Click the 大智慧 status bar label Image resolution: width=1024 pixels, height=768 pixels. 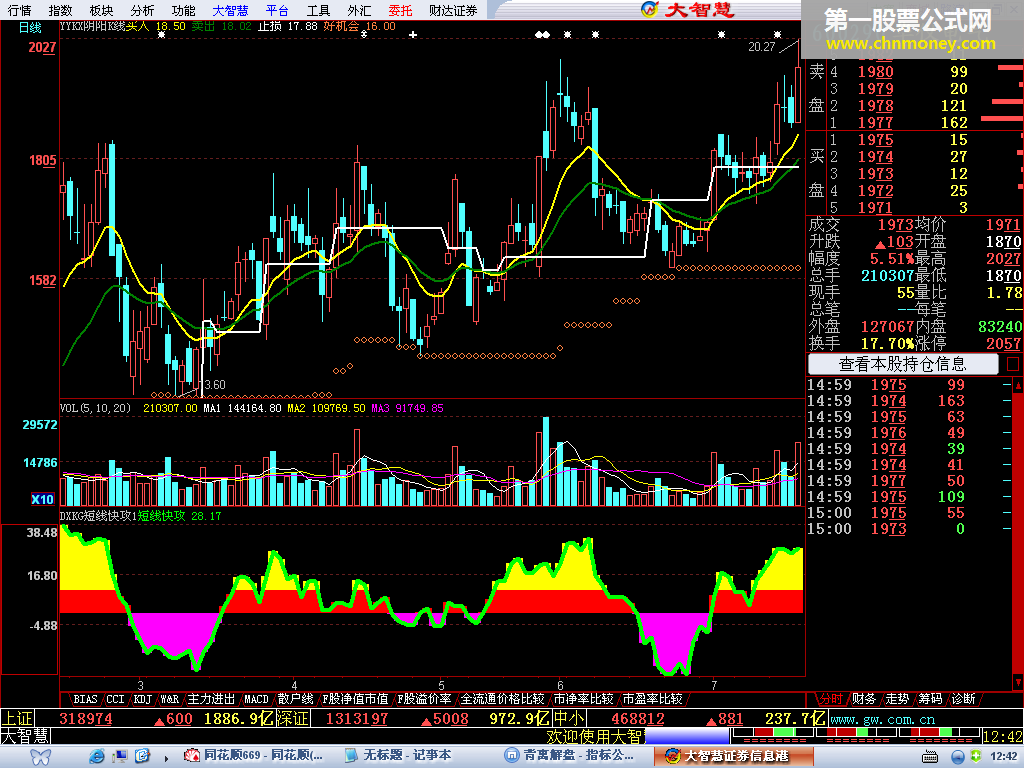(25, 737)
